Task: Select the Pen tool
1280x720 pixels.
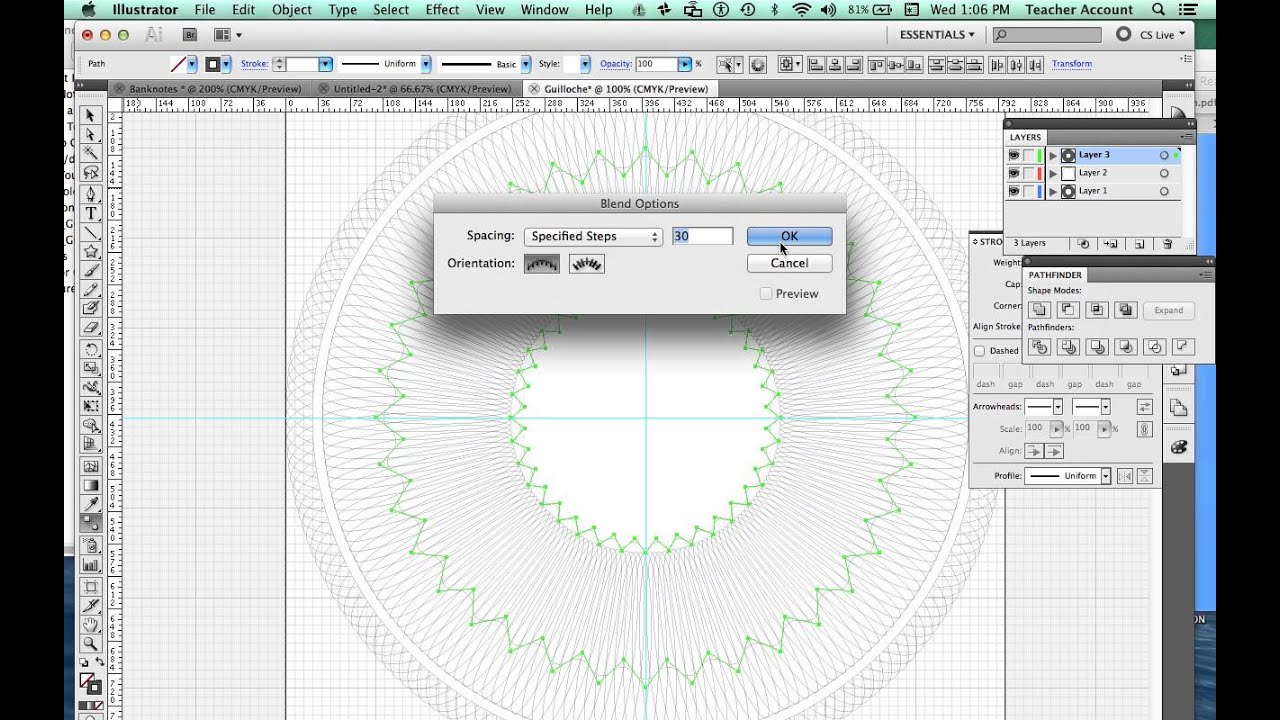Action: tap(91, 194)
